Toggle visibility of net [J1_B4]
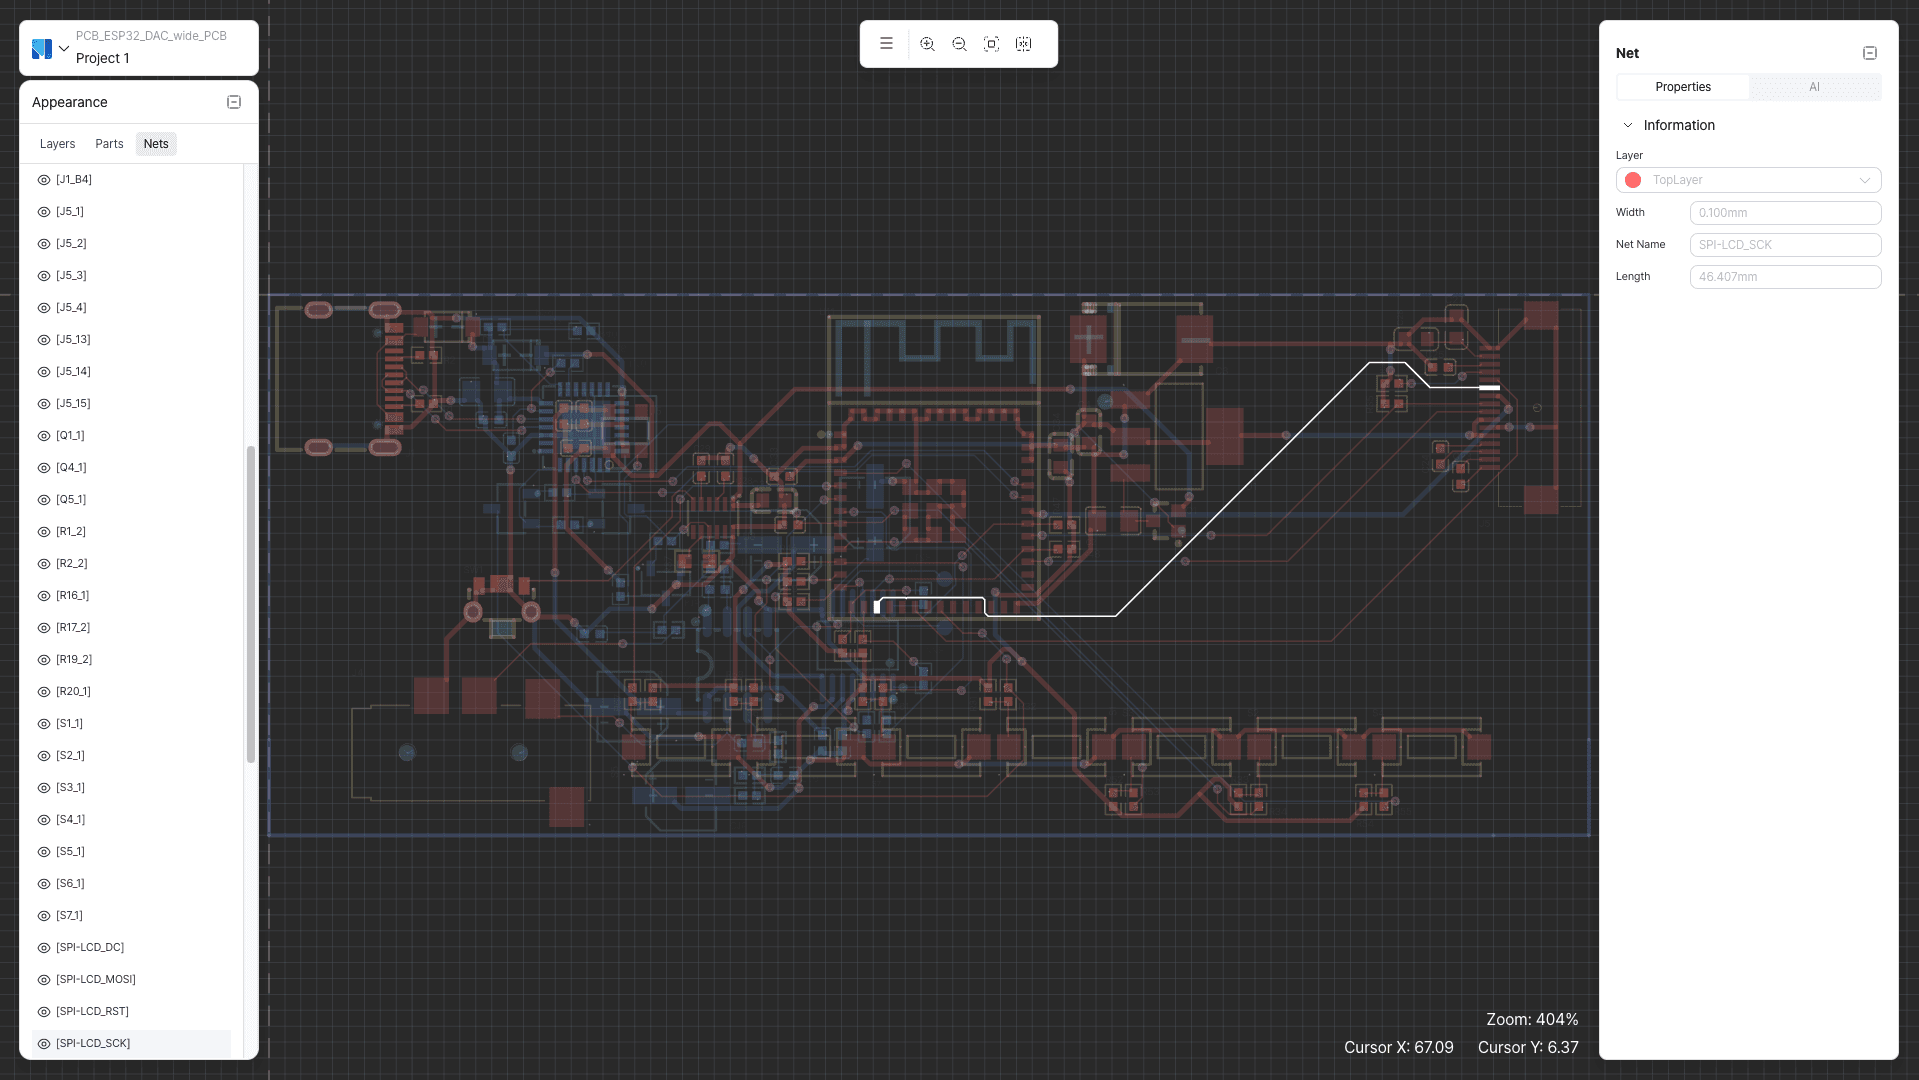The height and width of the screenshot is (1080, 1919). pos(44,180)
